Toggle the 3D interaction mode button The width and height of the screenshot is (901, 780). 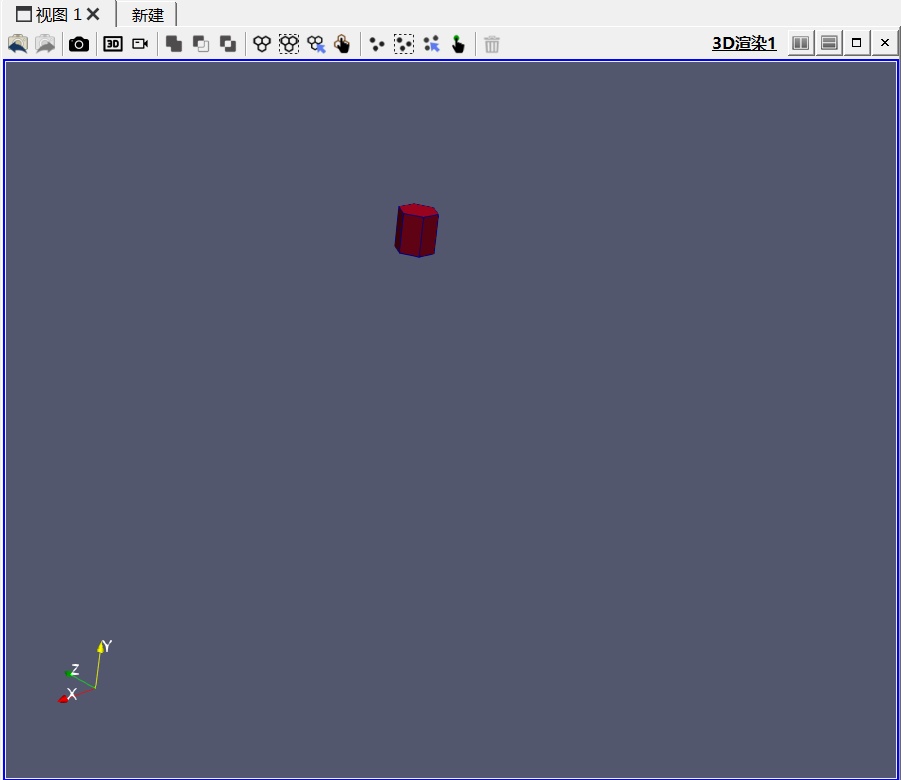(x=113, y=44)
